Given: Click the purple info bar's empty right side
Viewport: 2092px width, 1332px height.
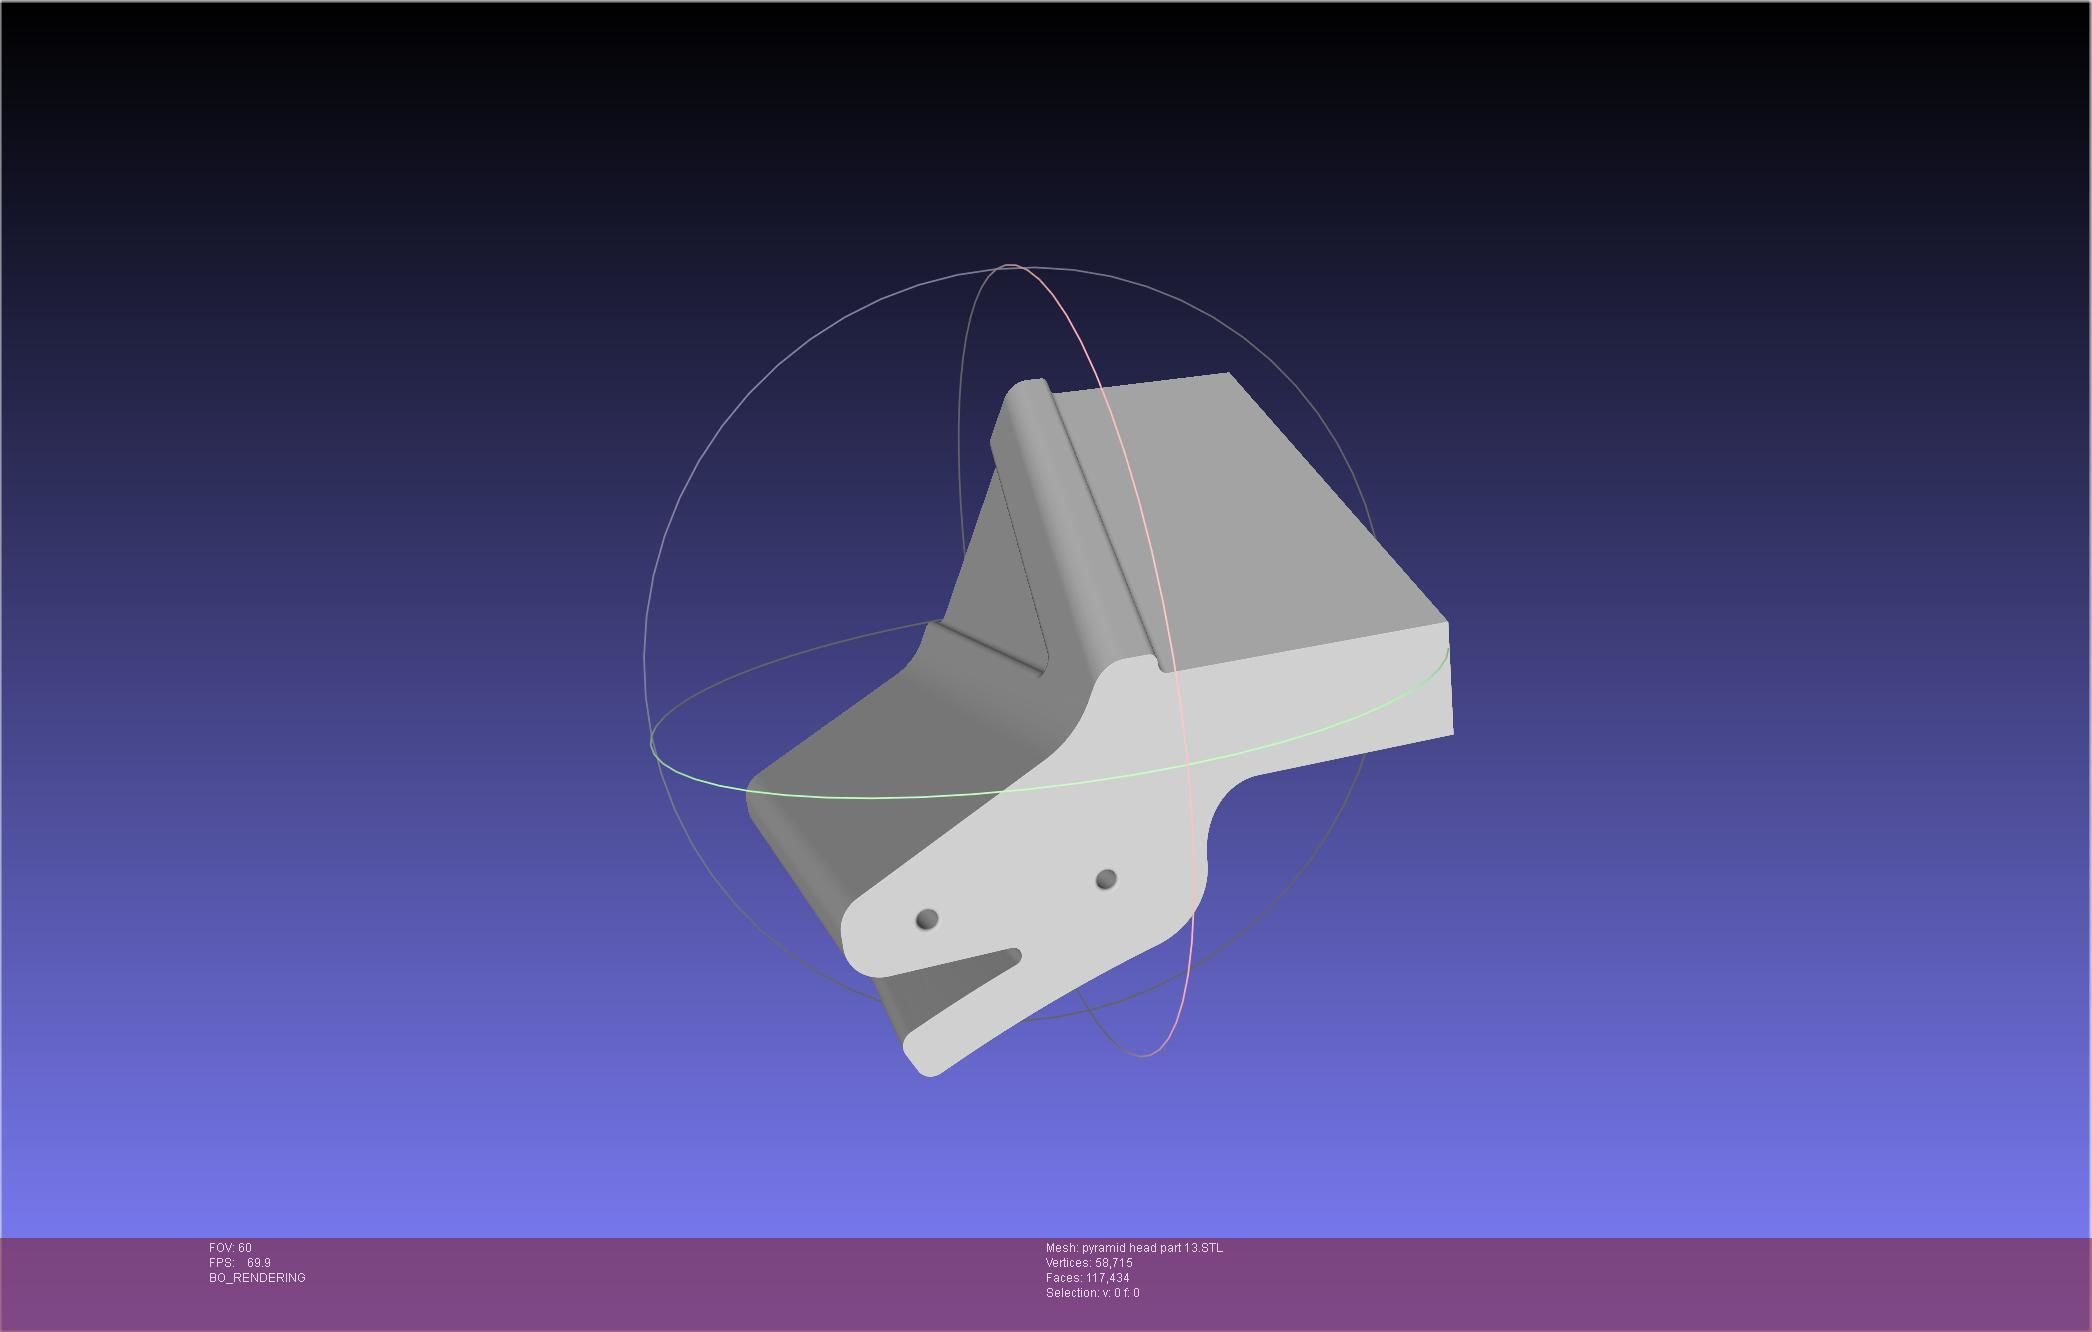Looking at the screenshot, I should [1700, 1285].
